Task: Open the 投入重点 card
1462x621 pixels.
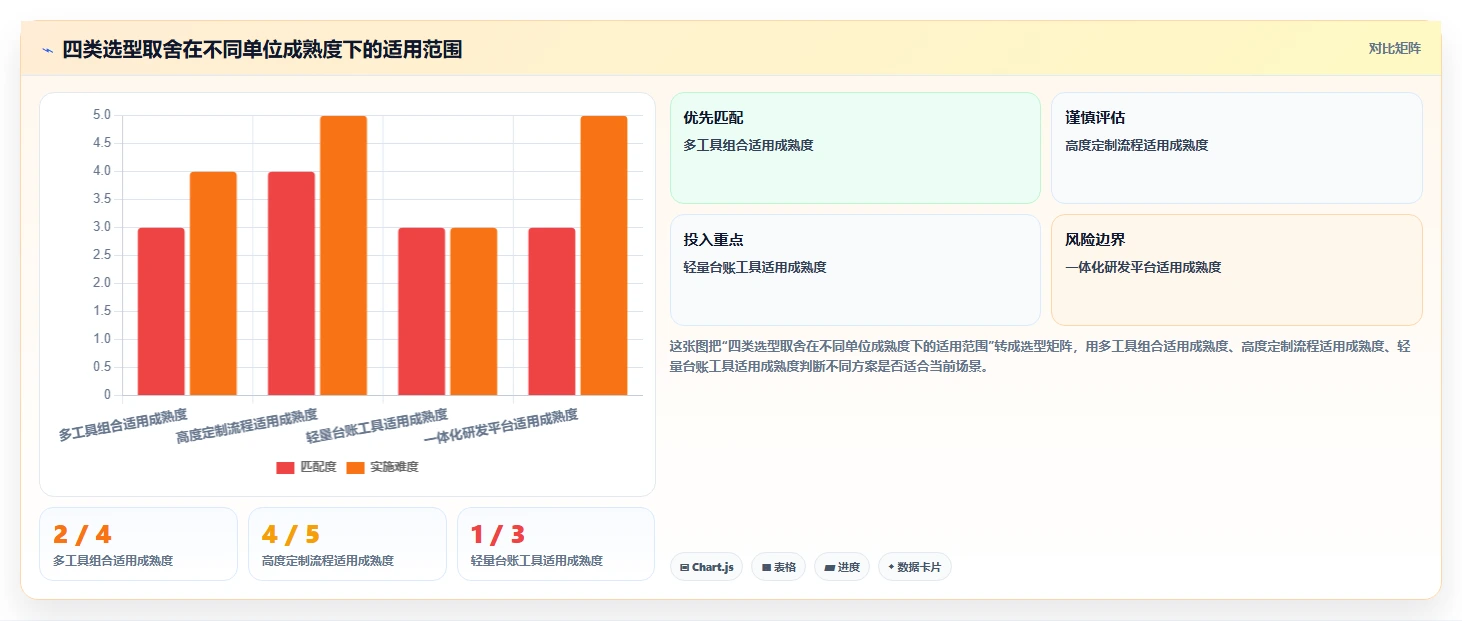Action: (855, 270)
